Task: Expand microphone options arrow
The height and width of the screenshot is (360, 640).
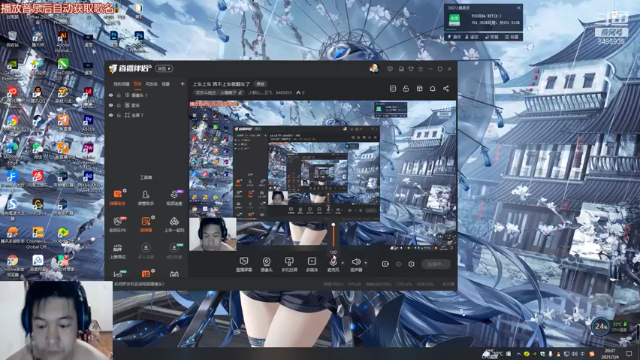Action: coord(342,262)
